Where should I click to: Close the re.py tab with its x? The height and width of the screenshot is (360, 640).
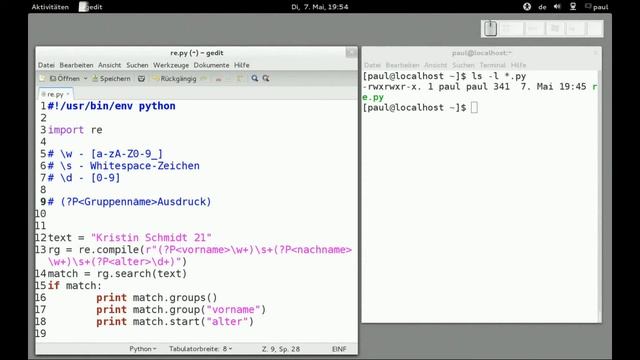click(x=68, y=94)
